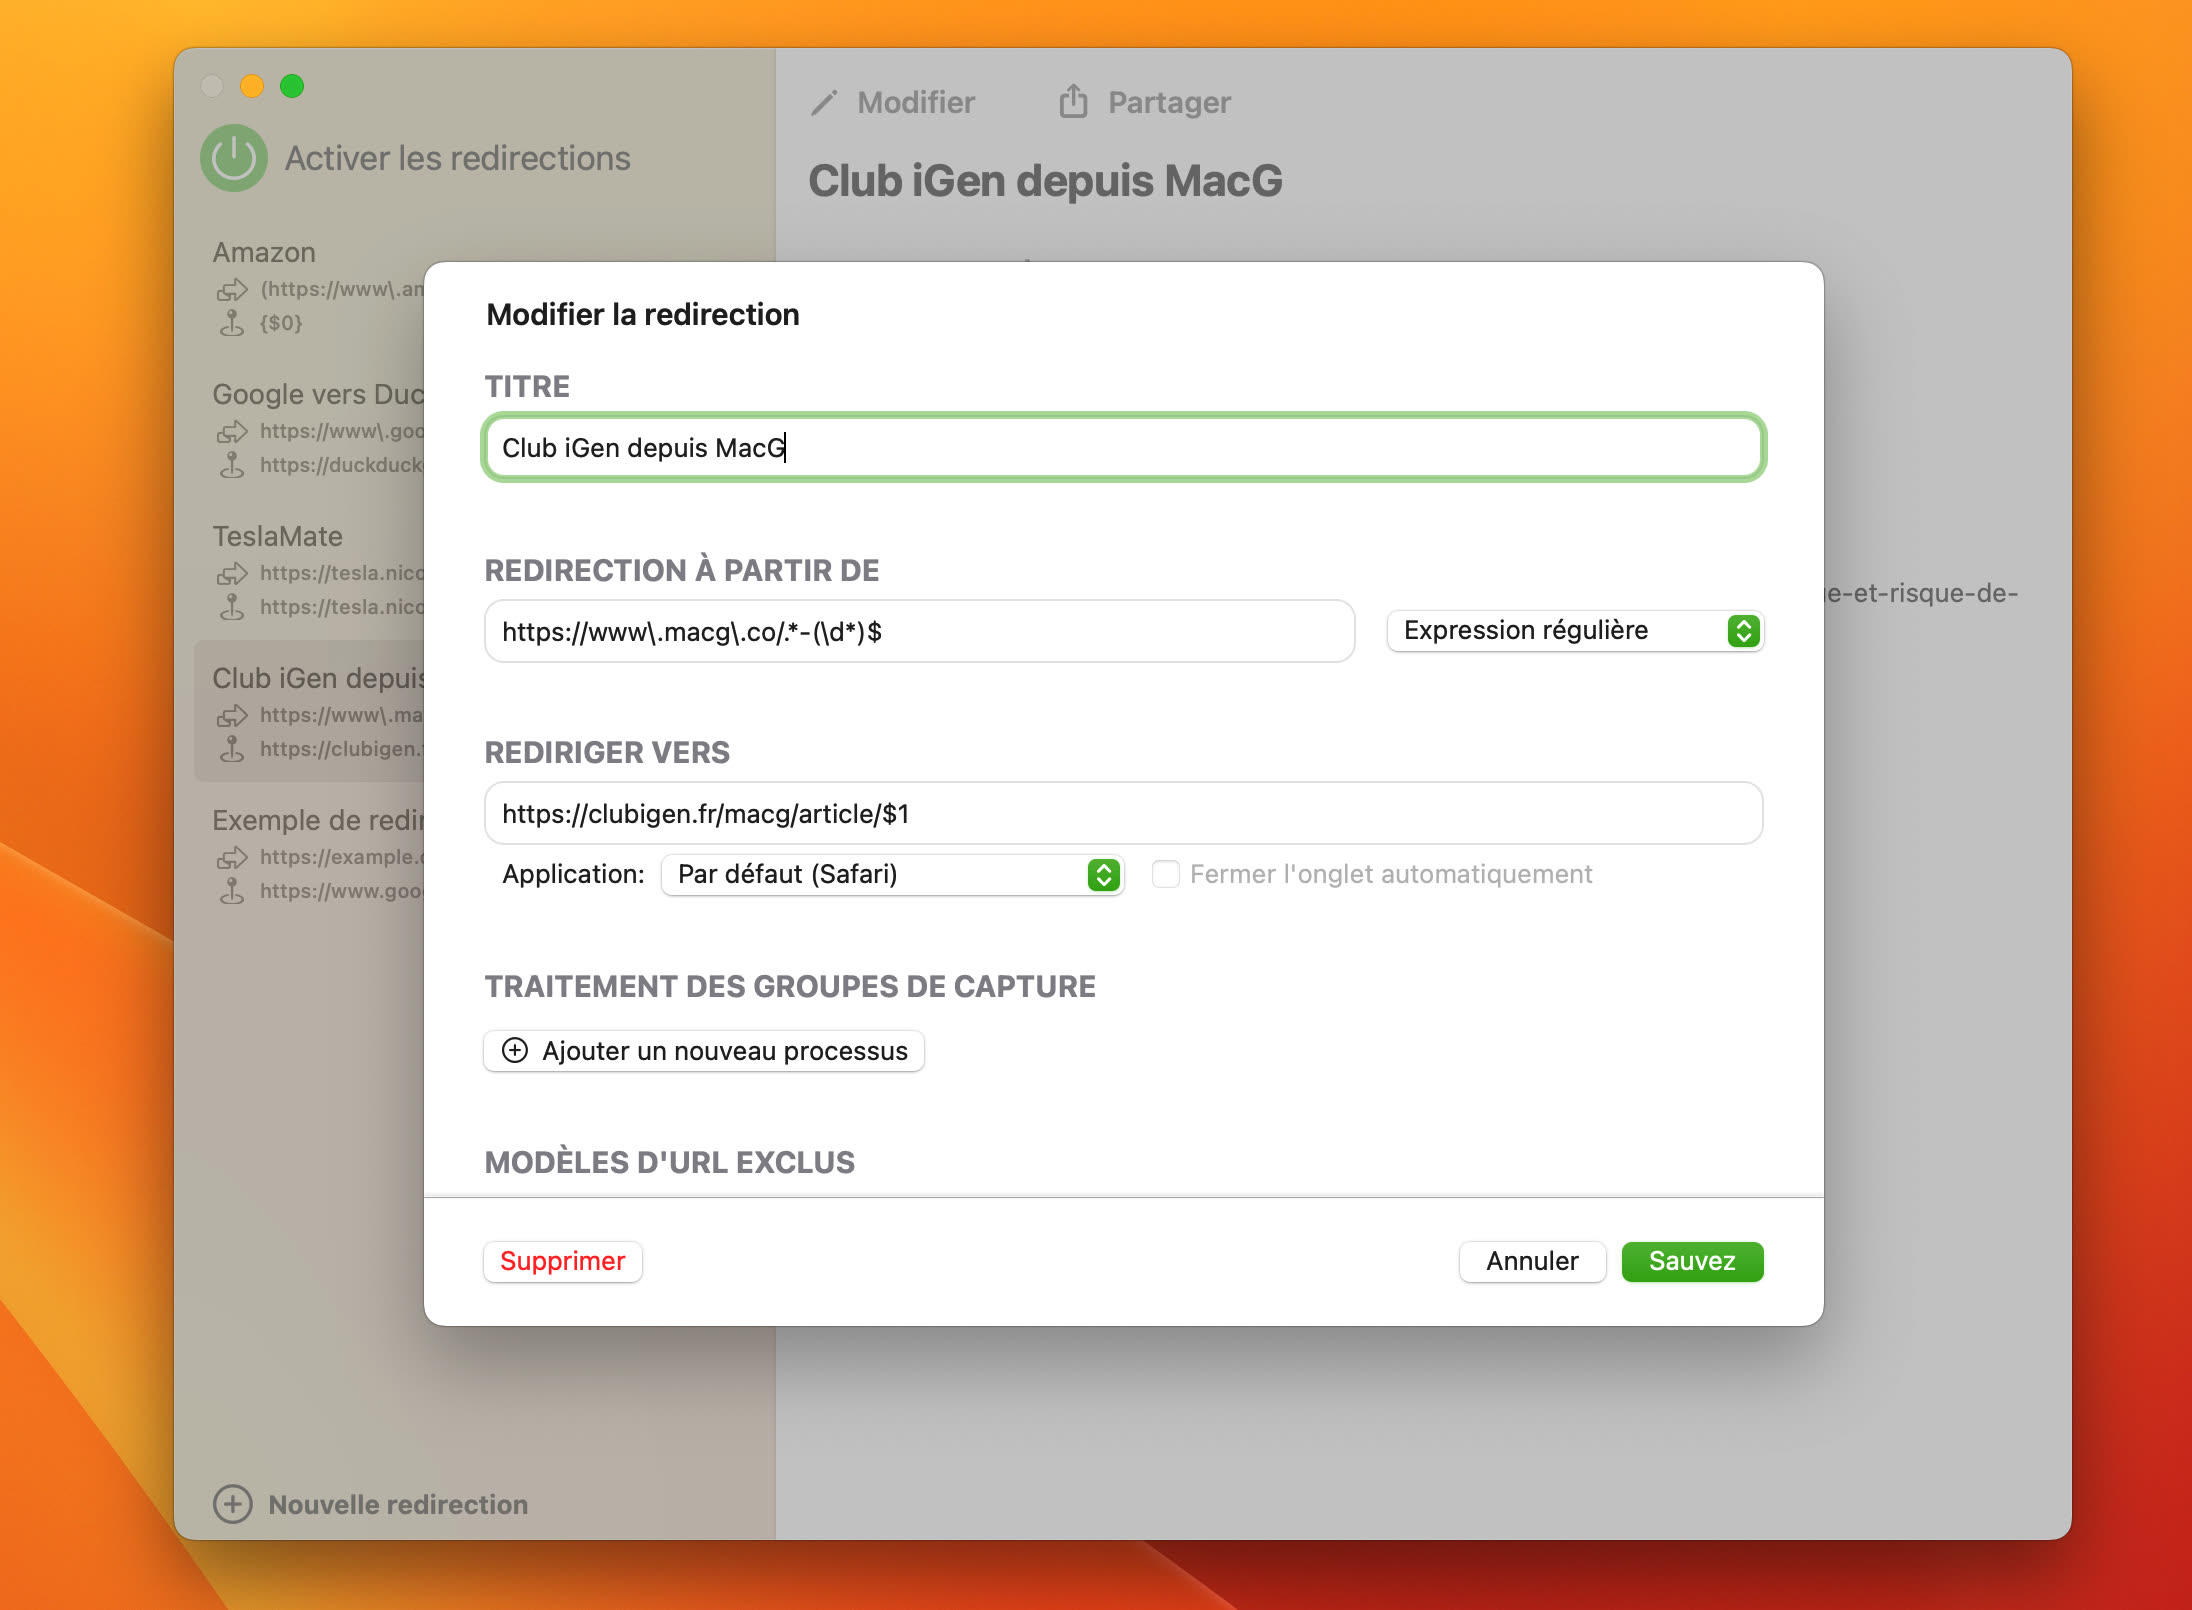2192x1610 pixels.
Task: Enable Fermer l'onglet automatiquement checkbox
Action: tap(1165, 874)
